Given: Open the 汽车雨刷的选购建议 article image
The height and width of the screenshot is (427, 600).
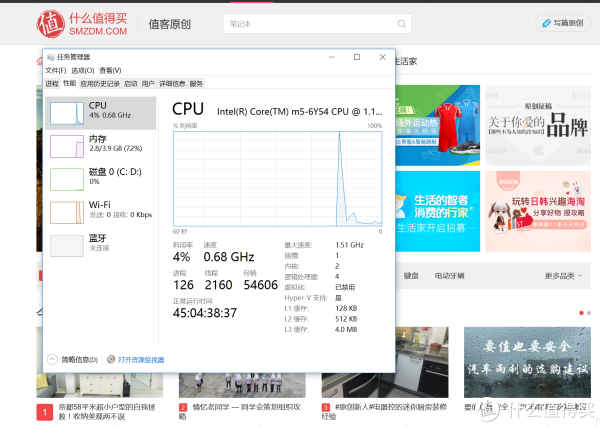Looking at the screenshot, I should pyautogui.click(x=527, y=362).
